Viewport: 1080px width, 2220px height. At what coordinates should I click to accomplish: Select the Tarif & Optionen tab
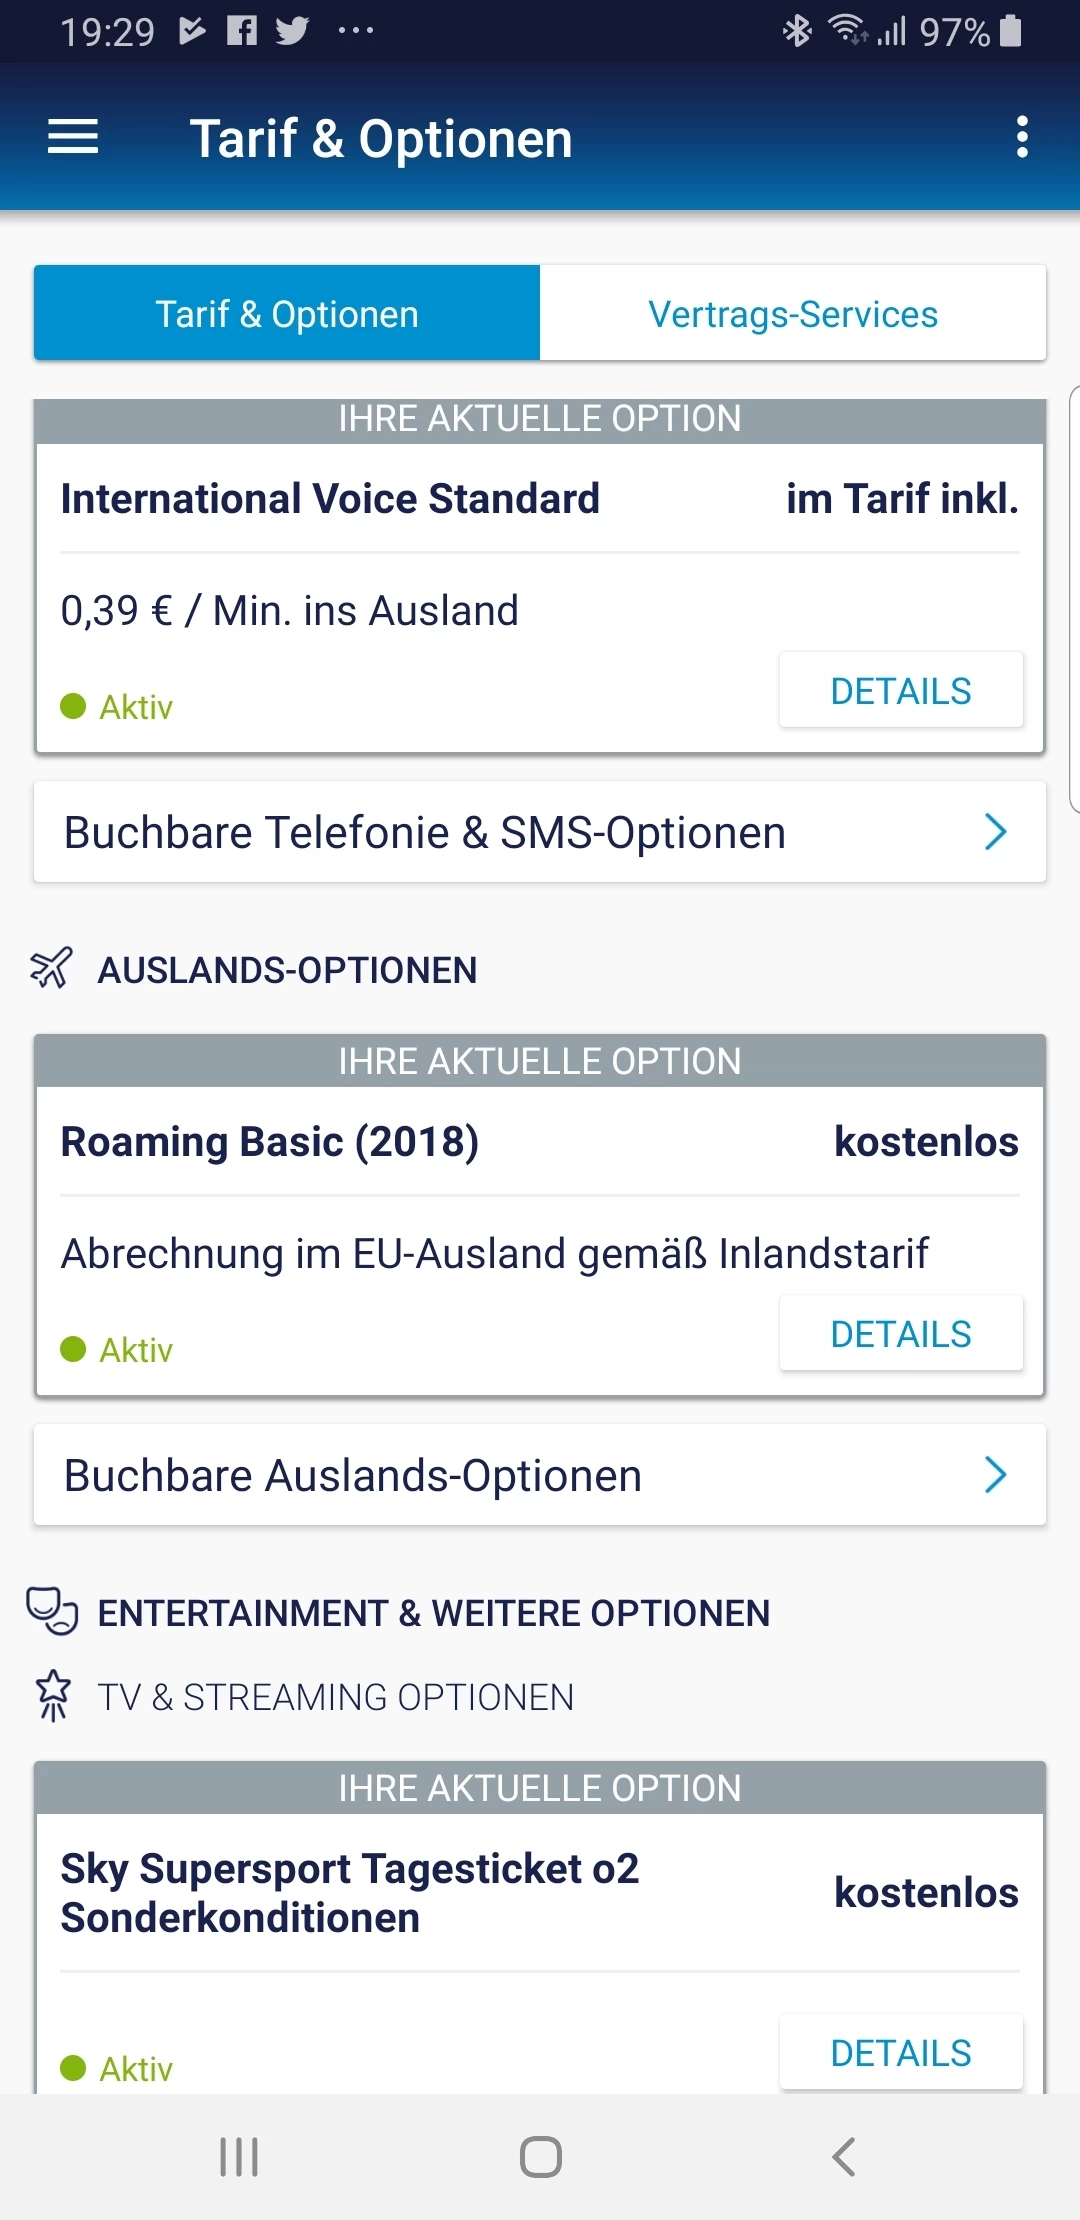point(287,314)
